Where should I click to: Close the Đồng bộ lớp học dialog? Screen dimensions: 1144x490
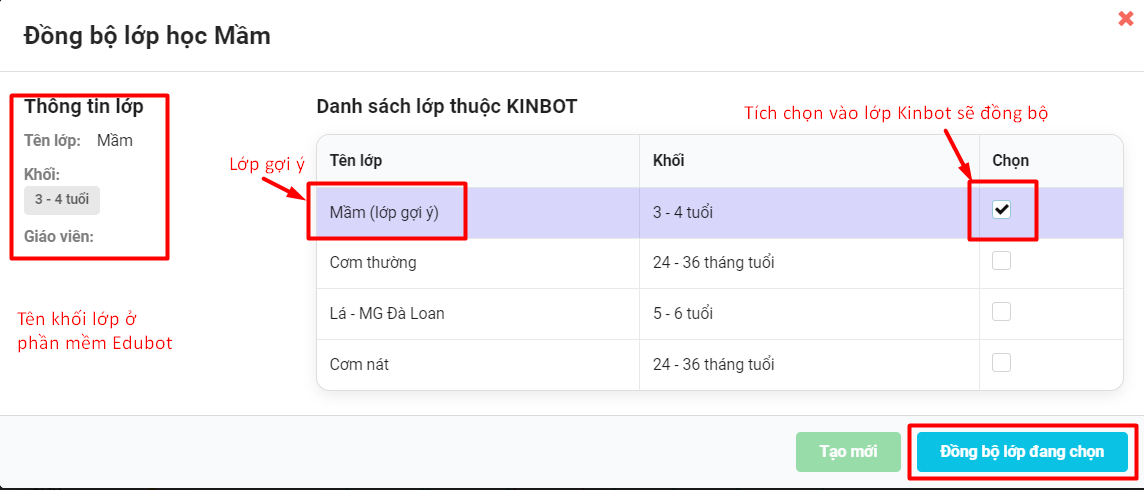coord(1125,18)
